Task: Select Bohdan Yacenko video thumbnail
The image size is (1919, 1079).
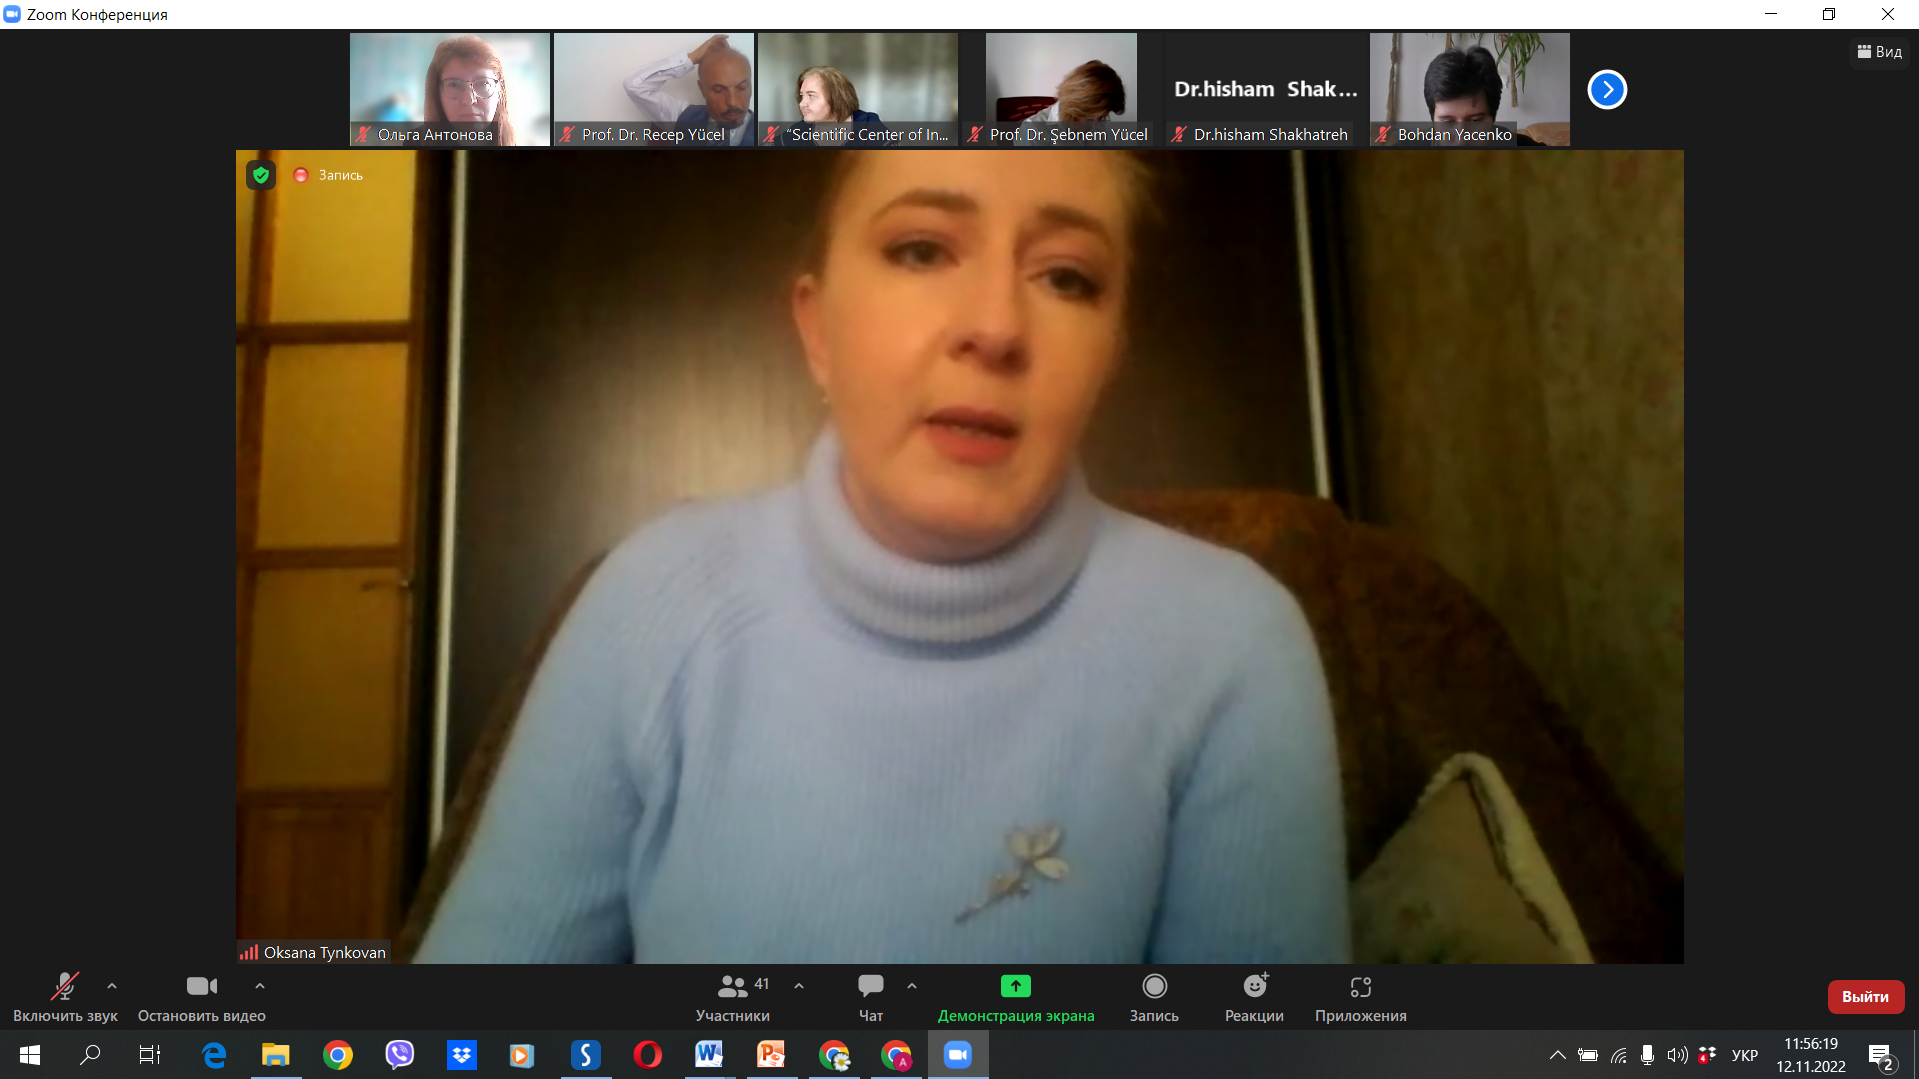Action: coord(1470,89)
